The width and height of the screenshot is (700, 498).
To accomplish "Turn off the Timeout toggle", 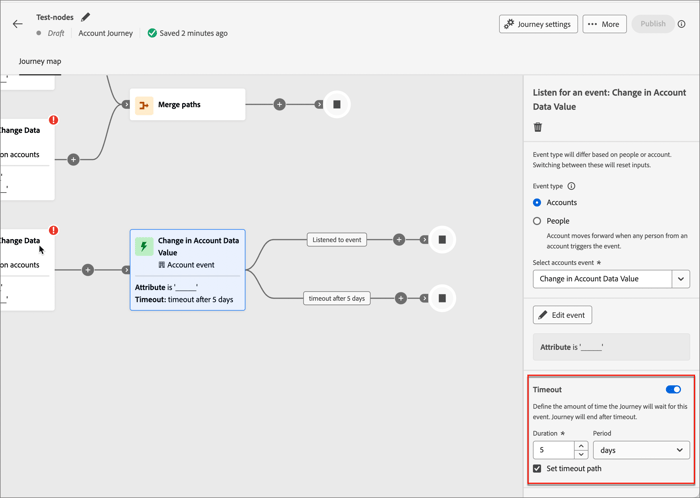I will (x=673, y=389).
